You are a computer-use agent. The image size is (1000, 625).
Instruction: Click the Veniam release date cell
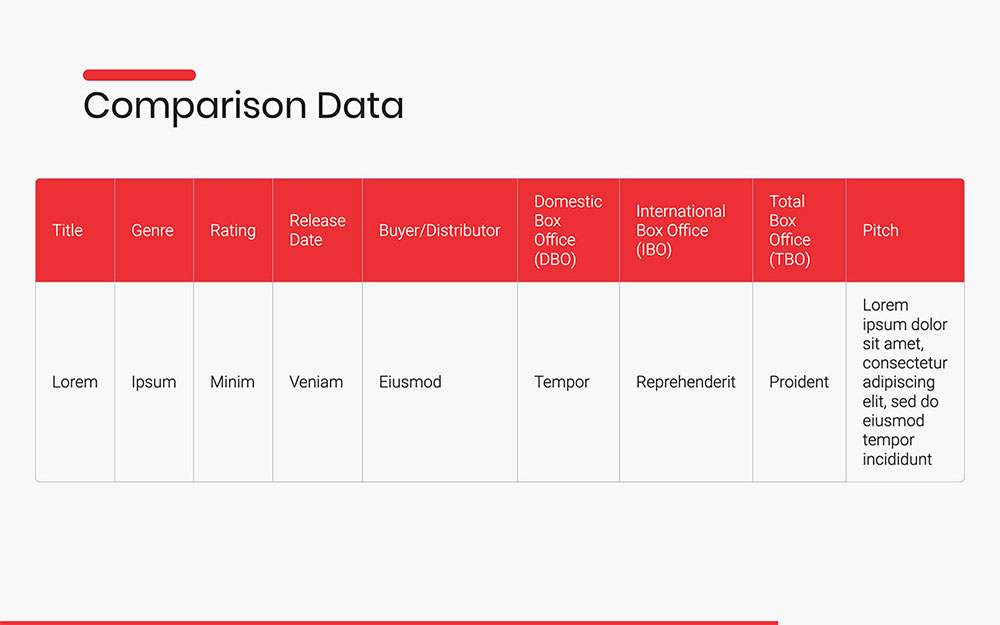(316, 382)
